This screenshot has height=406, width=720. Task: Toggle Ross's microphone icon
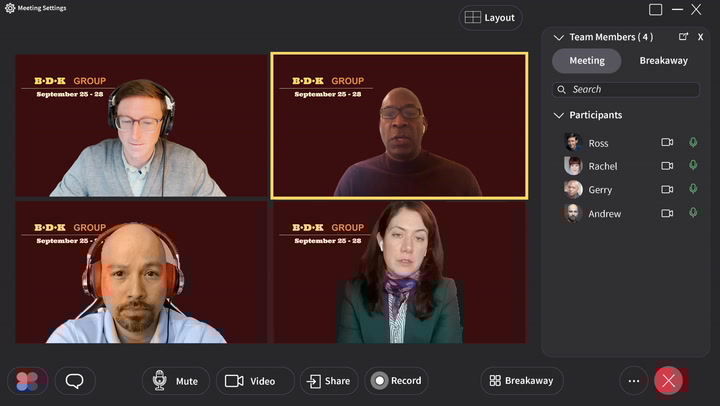[x=693, y=142]
